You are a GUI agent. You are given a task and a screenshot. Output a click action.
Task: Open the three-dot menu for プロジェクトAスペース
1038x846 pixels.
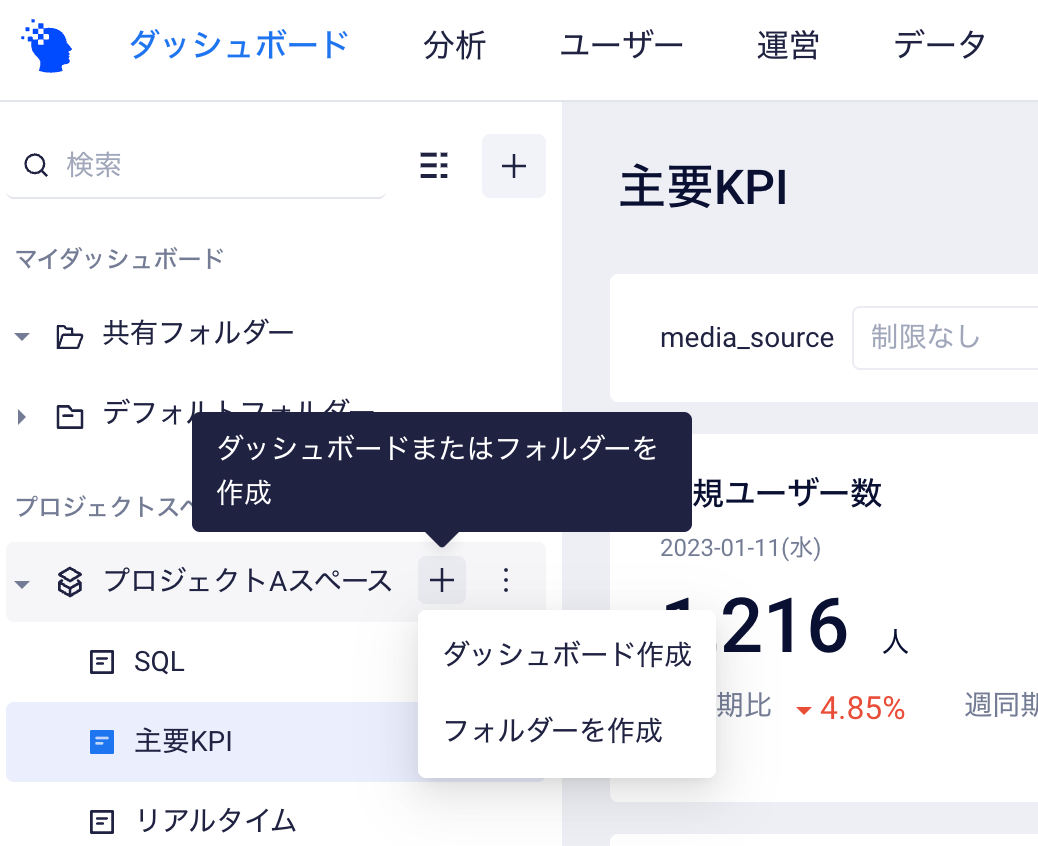(506, 580)
